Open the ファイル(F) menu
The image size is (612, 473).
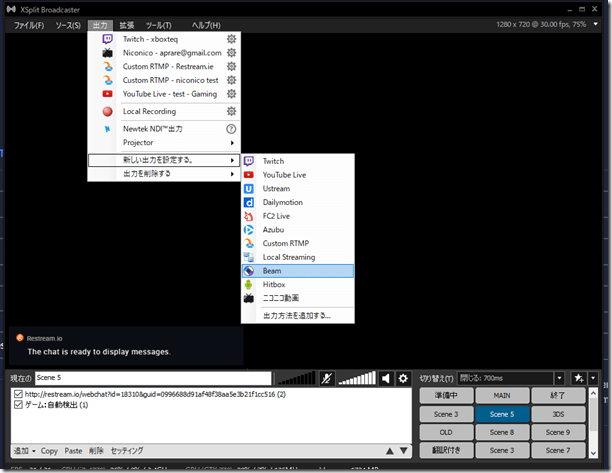point(29,25)
